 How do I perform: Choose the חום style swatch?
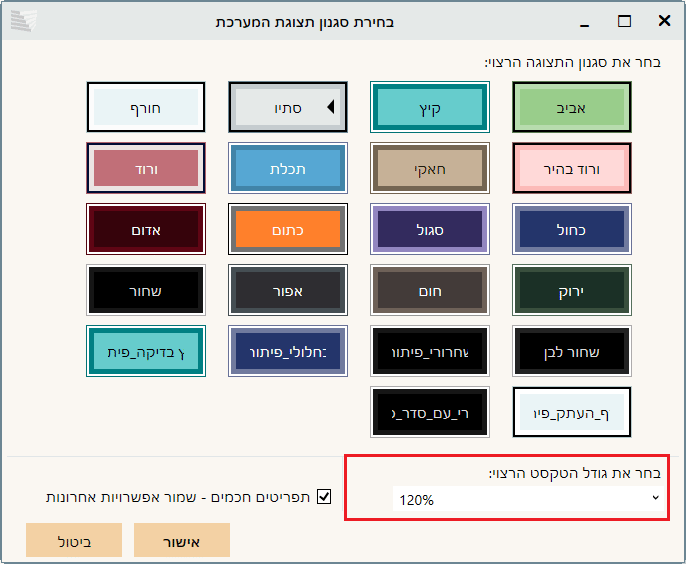[430, 290]
